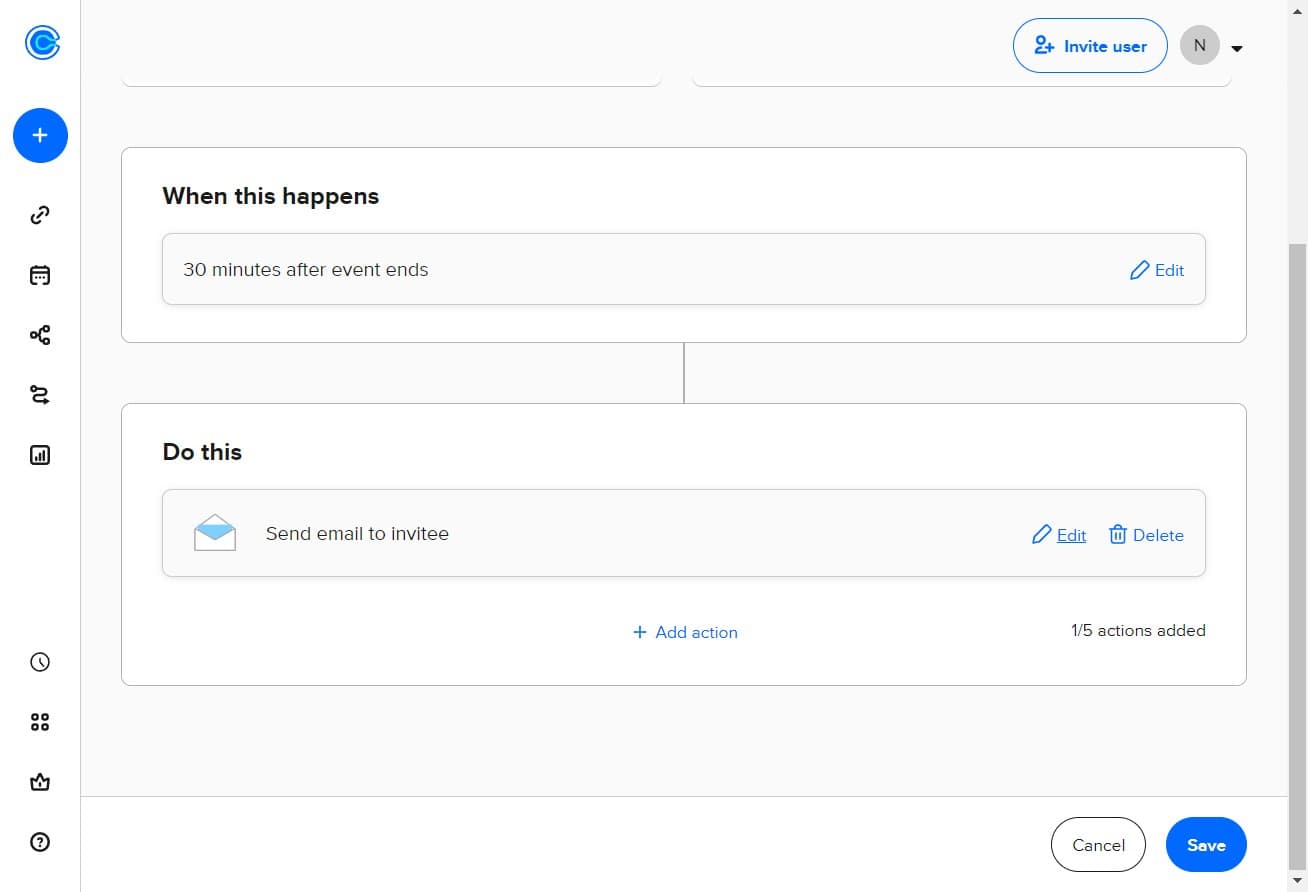Cancel the workflow changes
This screenshot has width=1308, height=892.
coord(1098,845)
